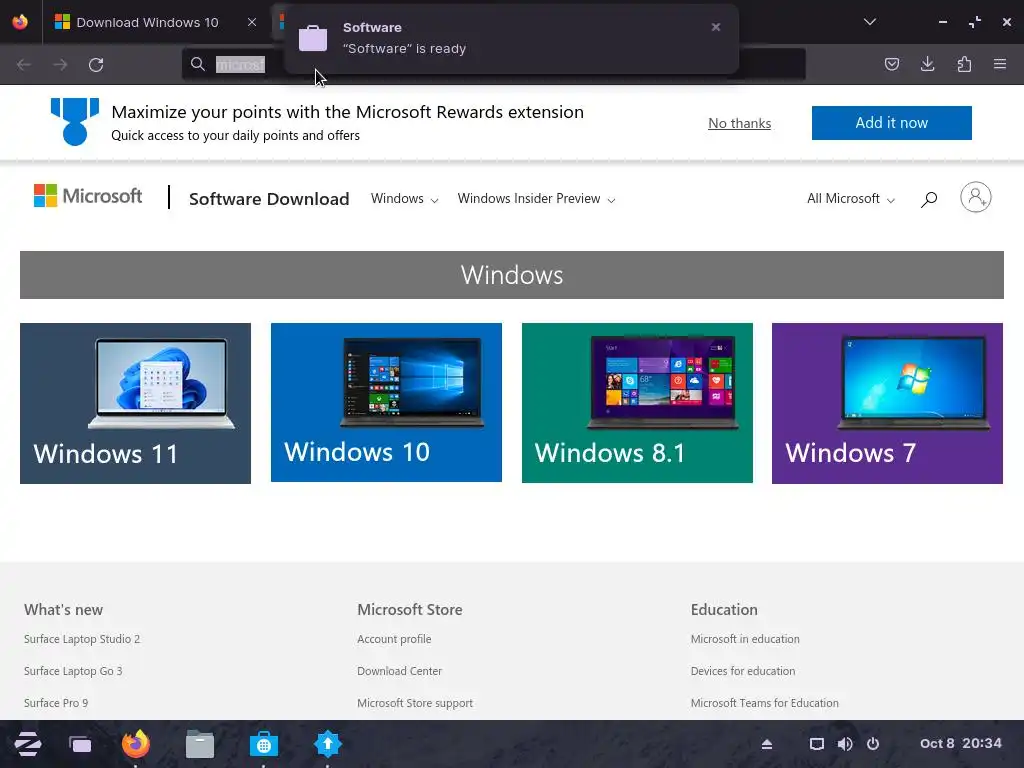The image size is (1024, 768).
Task: Open Surface Laptop Studio 2 link
Action: (82, 639)
